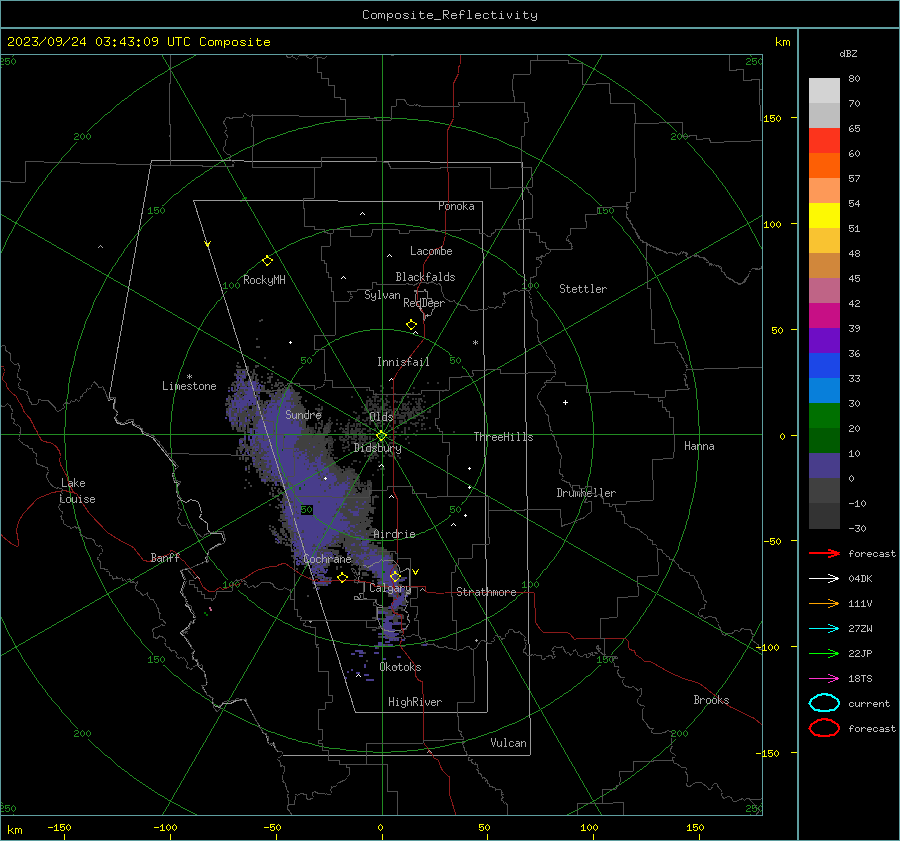Click the red forecast arrow in legend
Screen dimensions: 900x841
click(x=824, y=553)
